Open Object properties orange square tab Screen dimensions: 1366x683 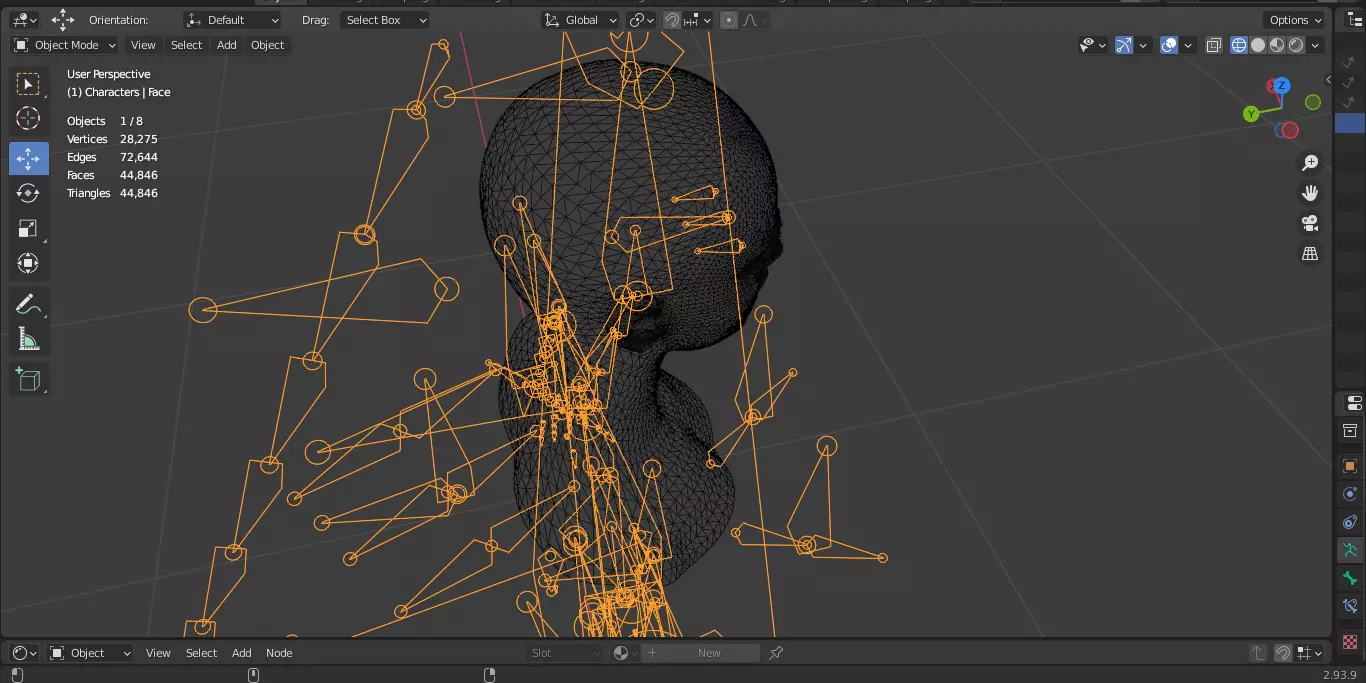point(1350,466)
